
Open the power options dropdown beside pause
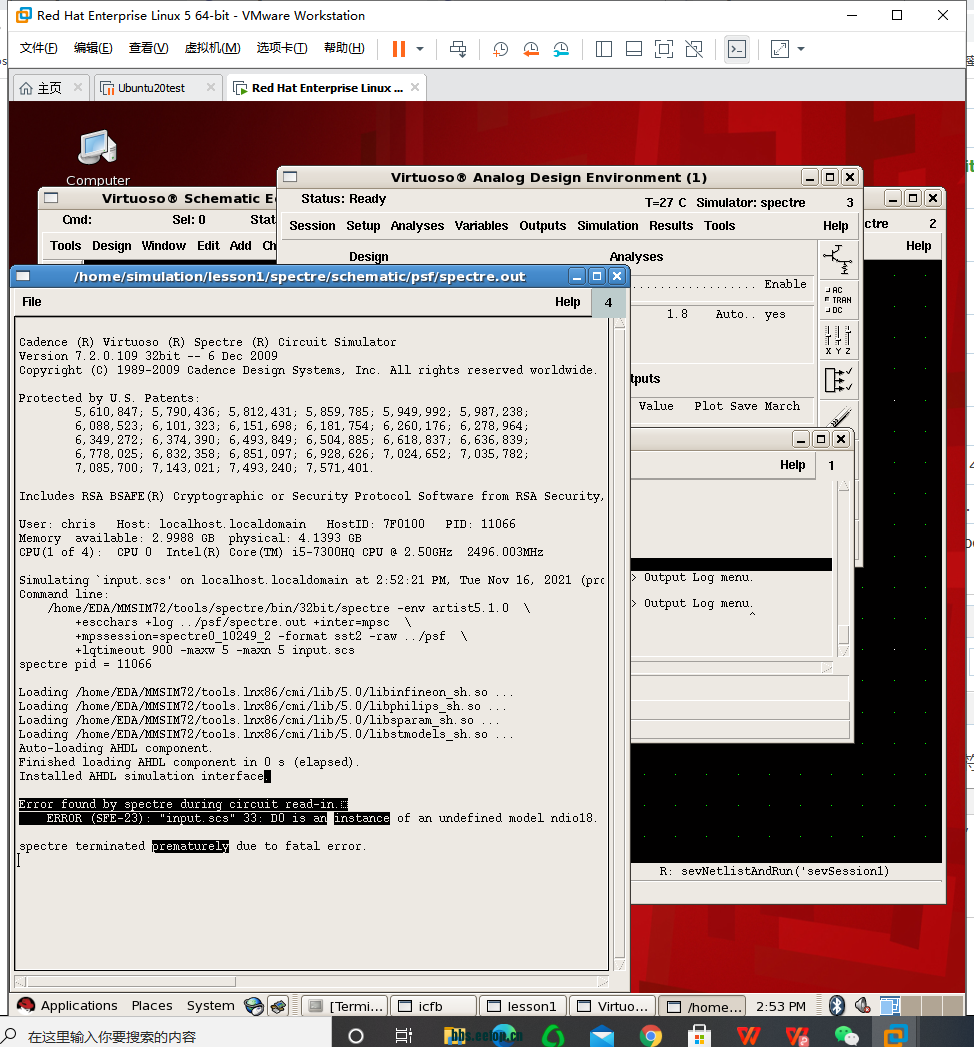coord(420,49)
